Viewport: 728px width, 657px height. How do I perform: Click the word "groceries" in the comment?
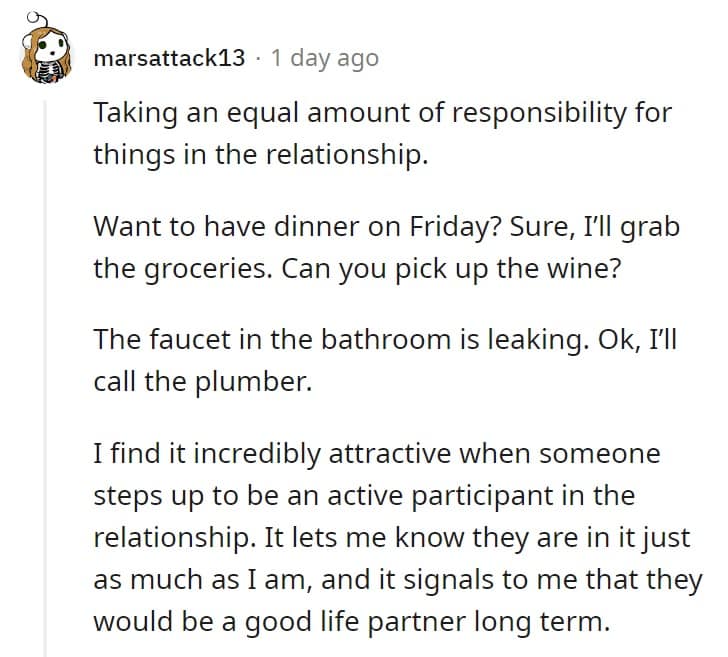[212, 268]
